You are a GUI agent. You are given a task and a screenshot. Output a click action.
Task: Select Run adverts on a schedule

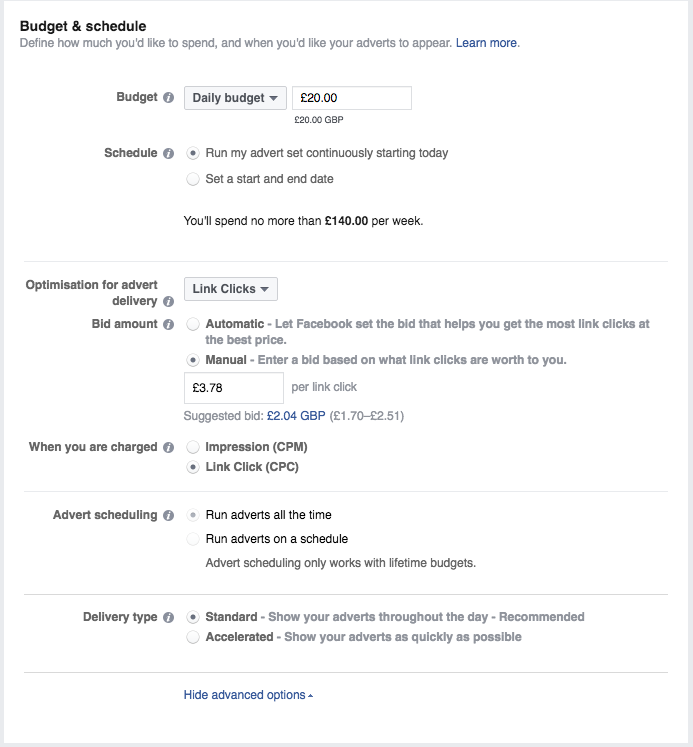[x=193, y=539]
